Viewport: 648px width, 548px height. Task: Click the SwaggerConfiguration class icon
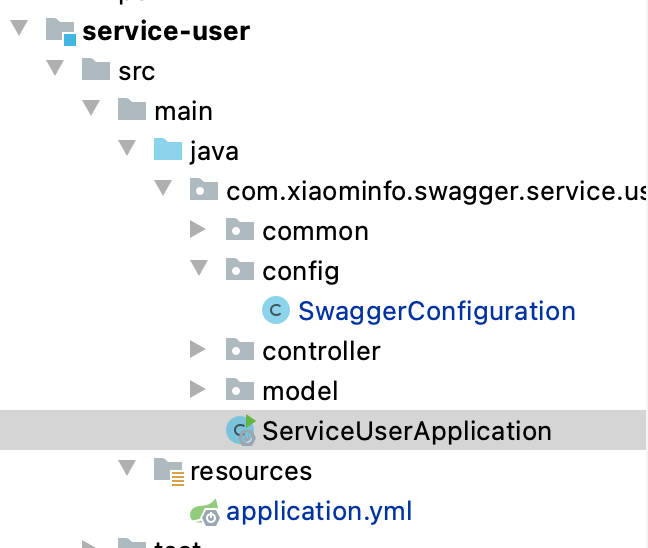[276, 311]
